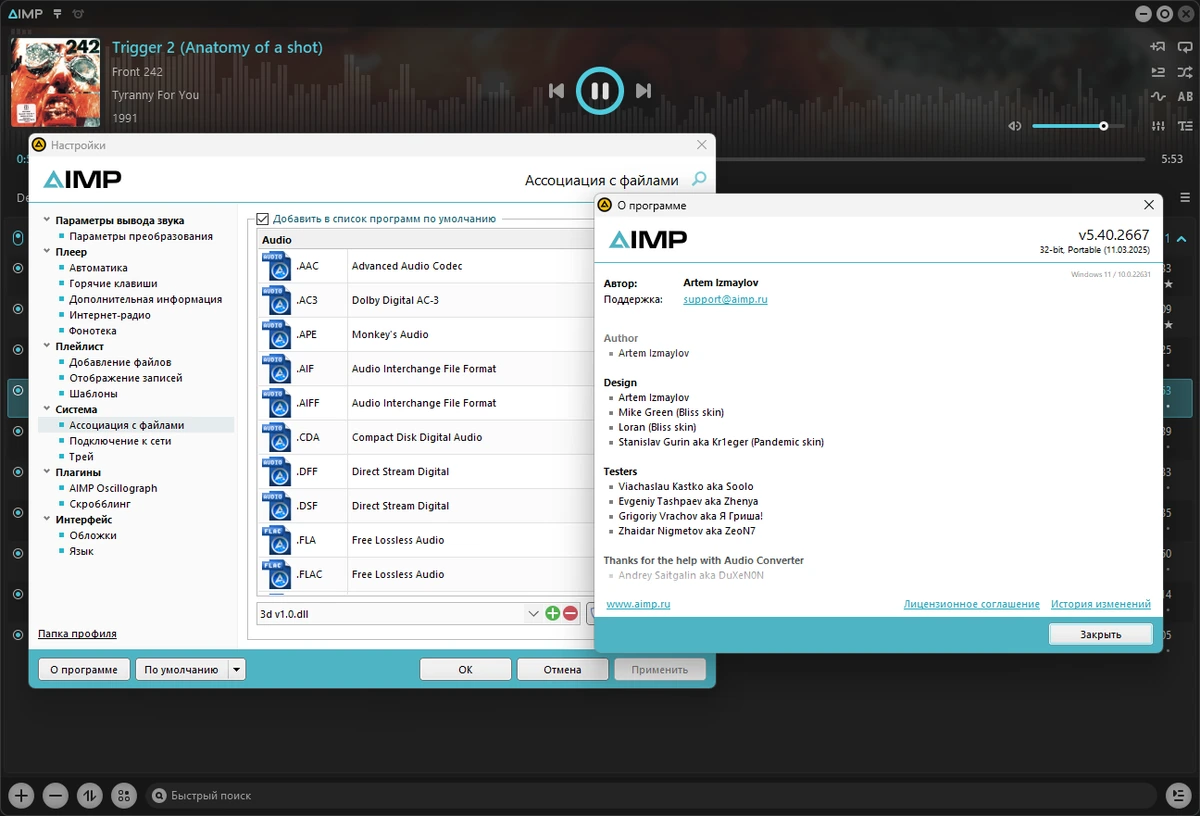
Task: Open the История изменений link
Action: coord(1100,604)
